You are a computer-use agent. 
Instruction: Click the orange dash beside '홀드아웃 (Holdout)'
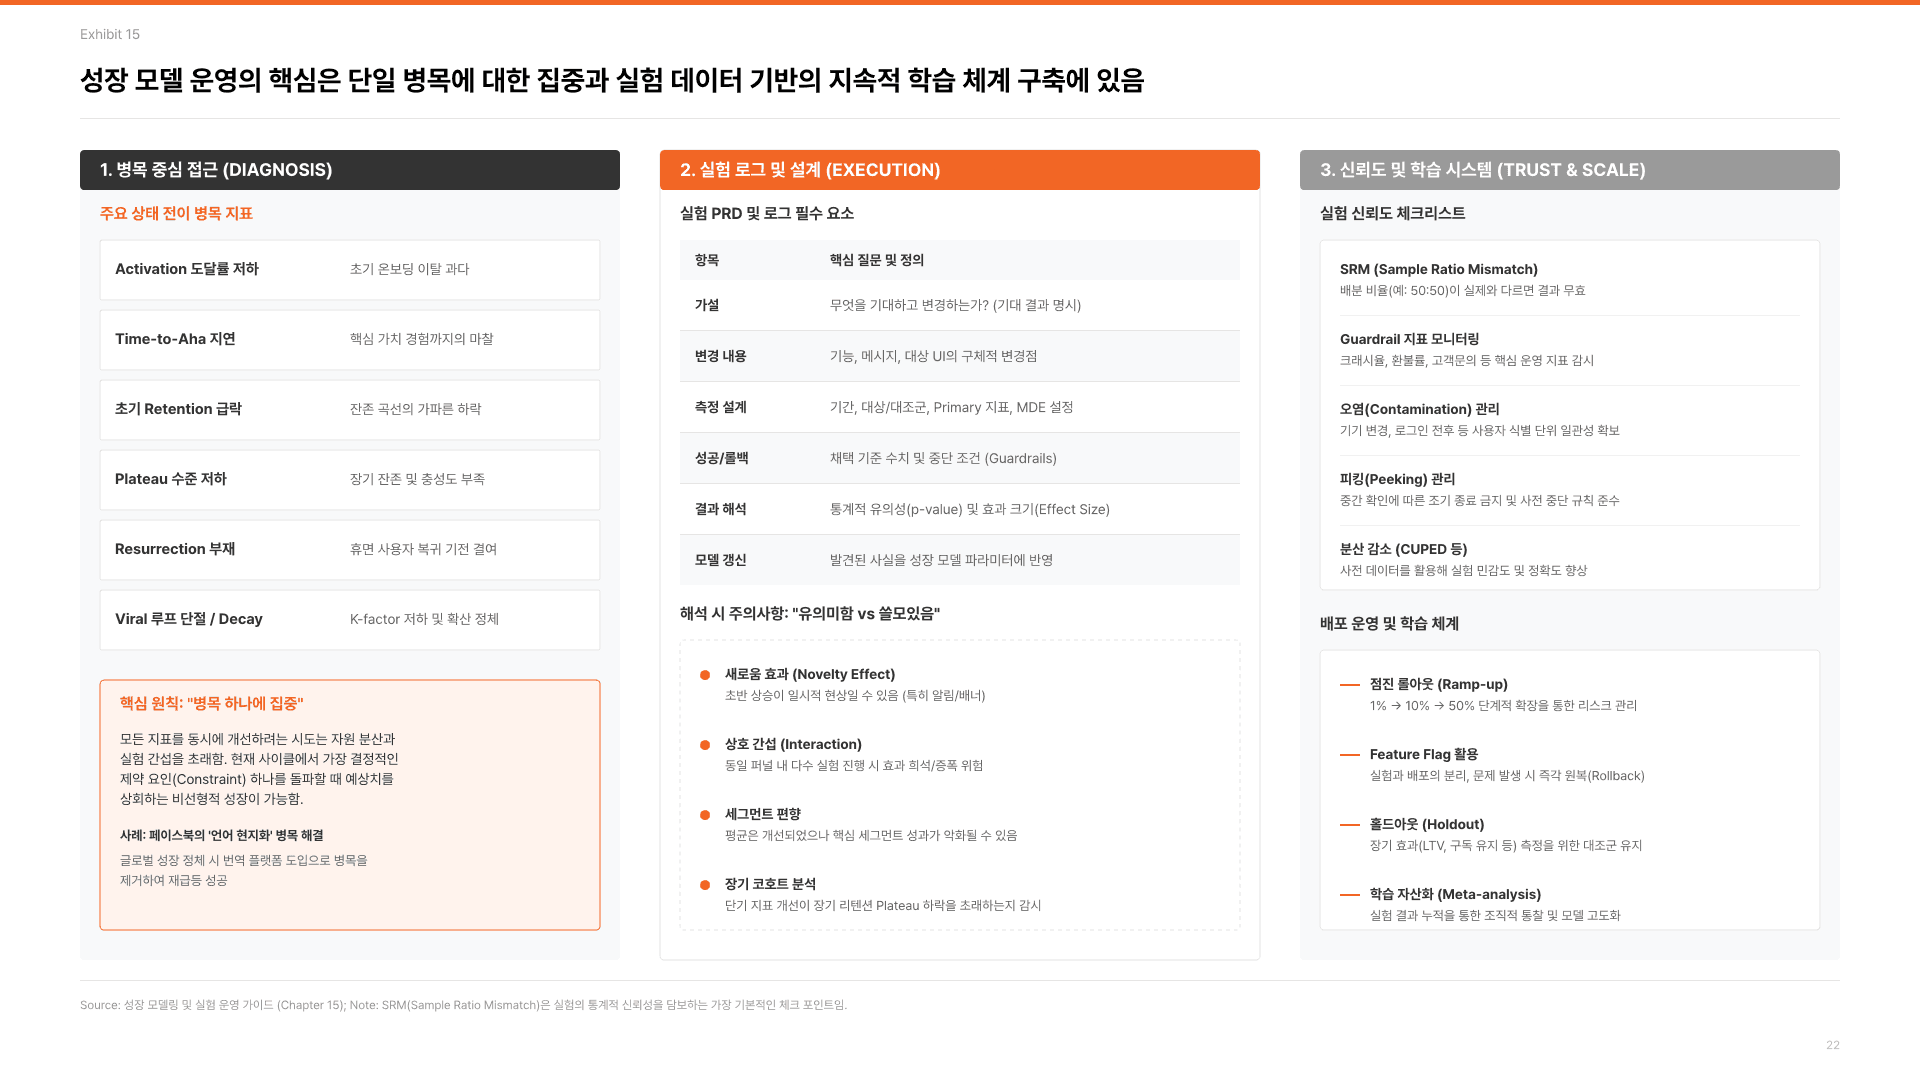pos(1350,825)
